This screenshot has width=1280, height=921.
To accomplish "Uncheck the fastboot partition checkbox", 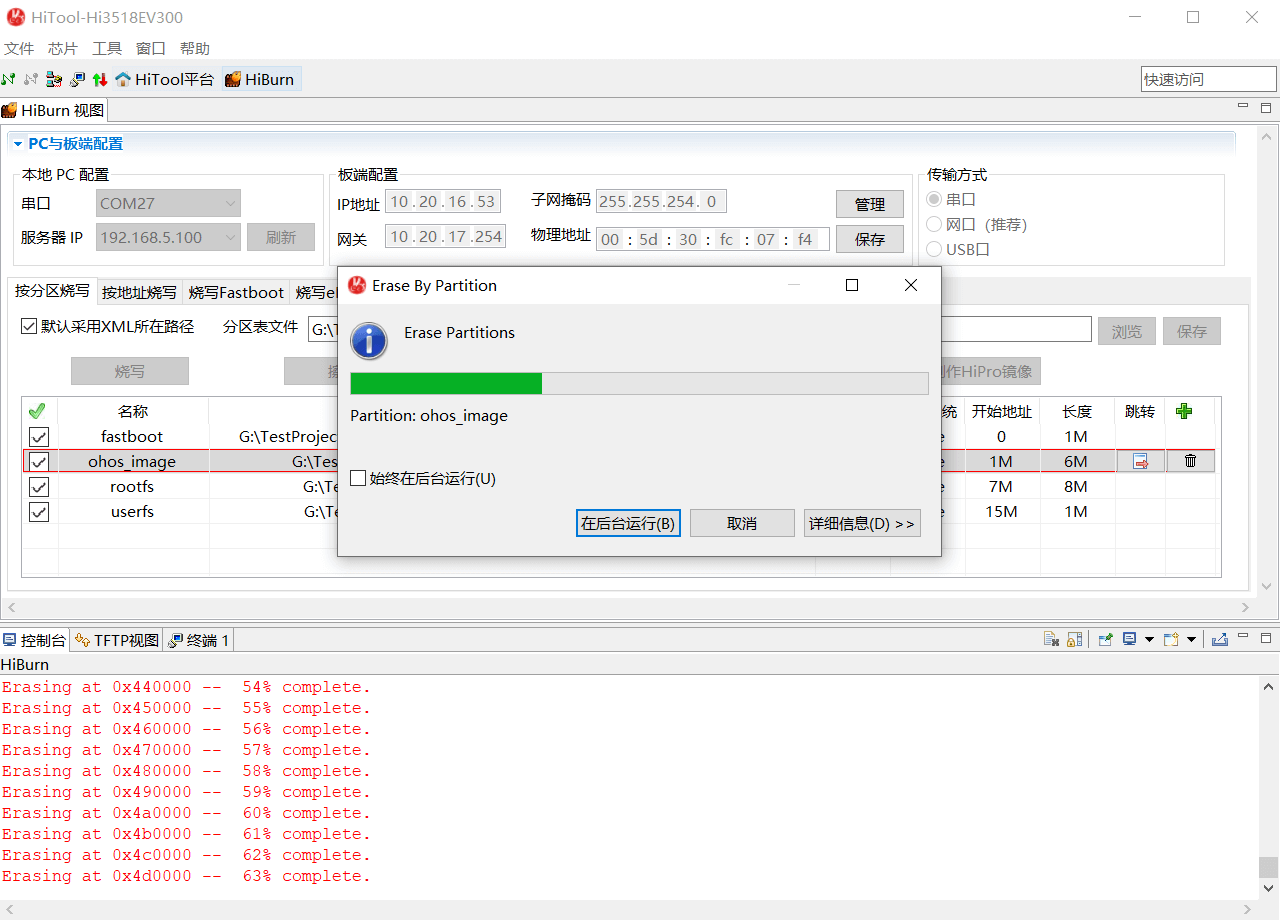I will (x=38, y=437).
